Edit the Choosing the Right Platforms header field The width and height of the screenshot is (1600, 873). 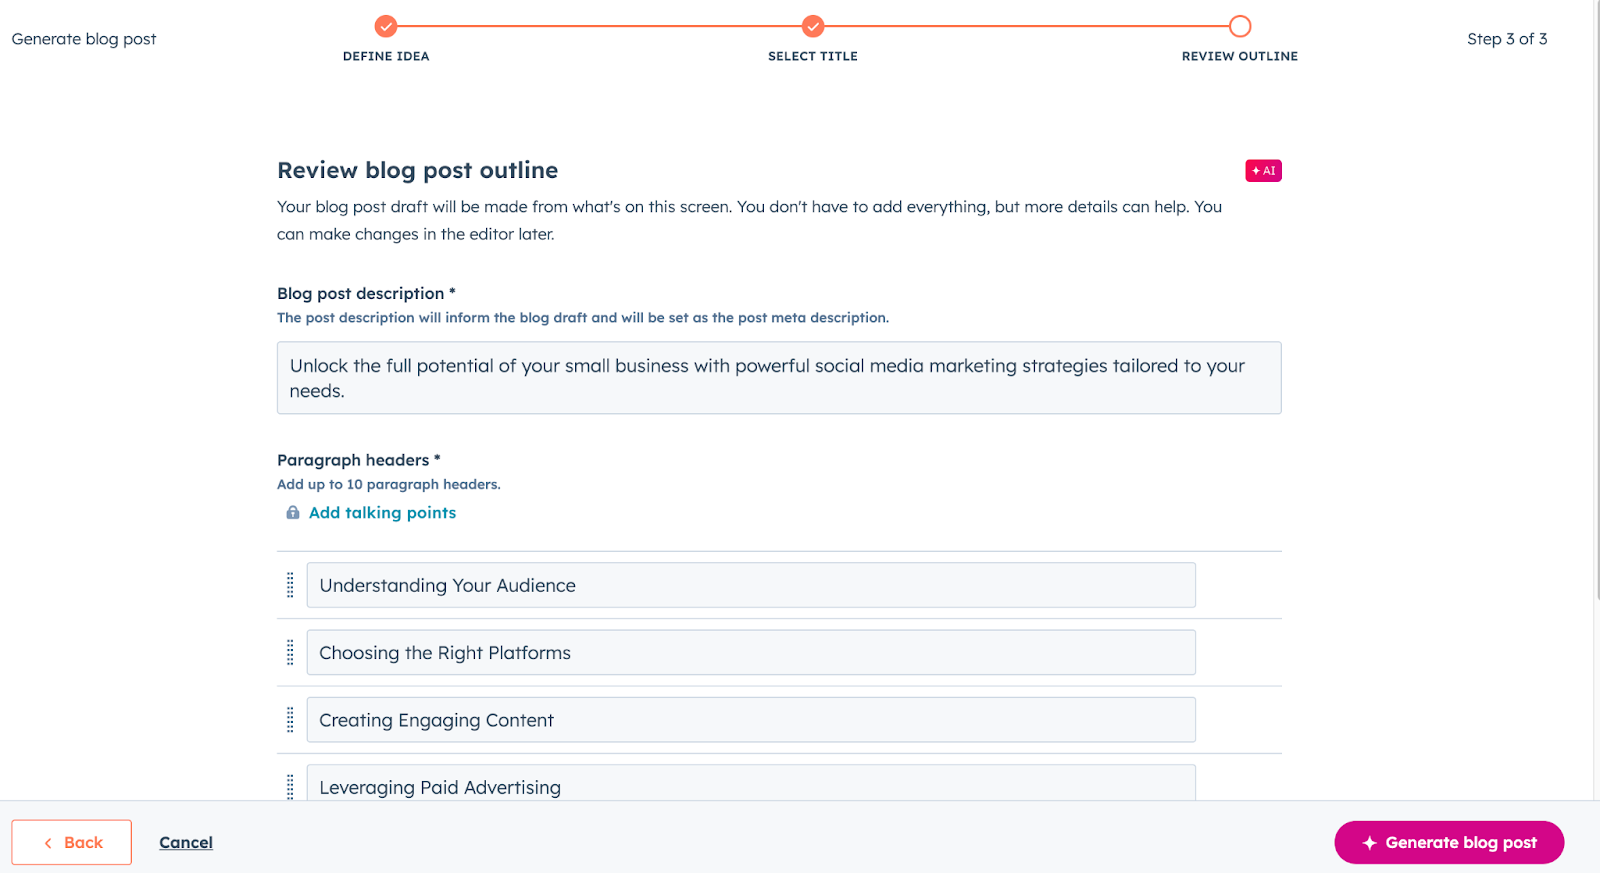pyautogui.click(x=751, y=653)
